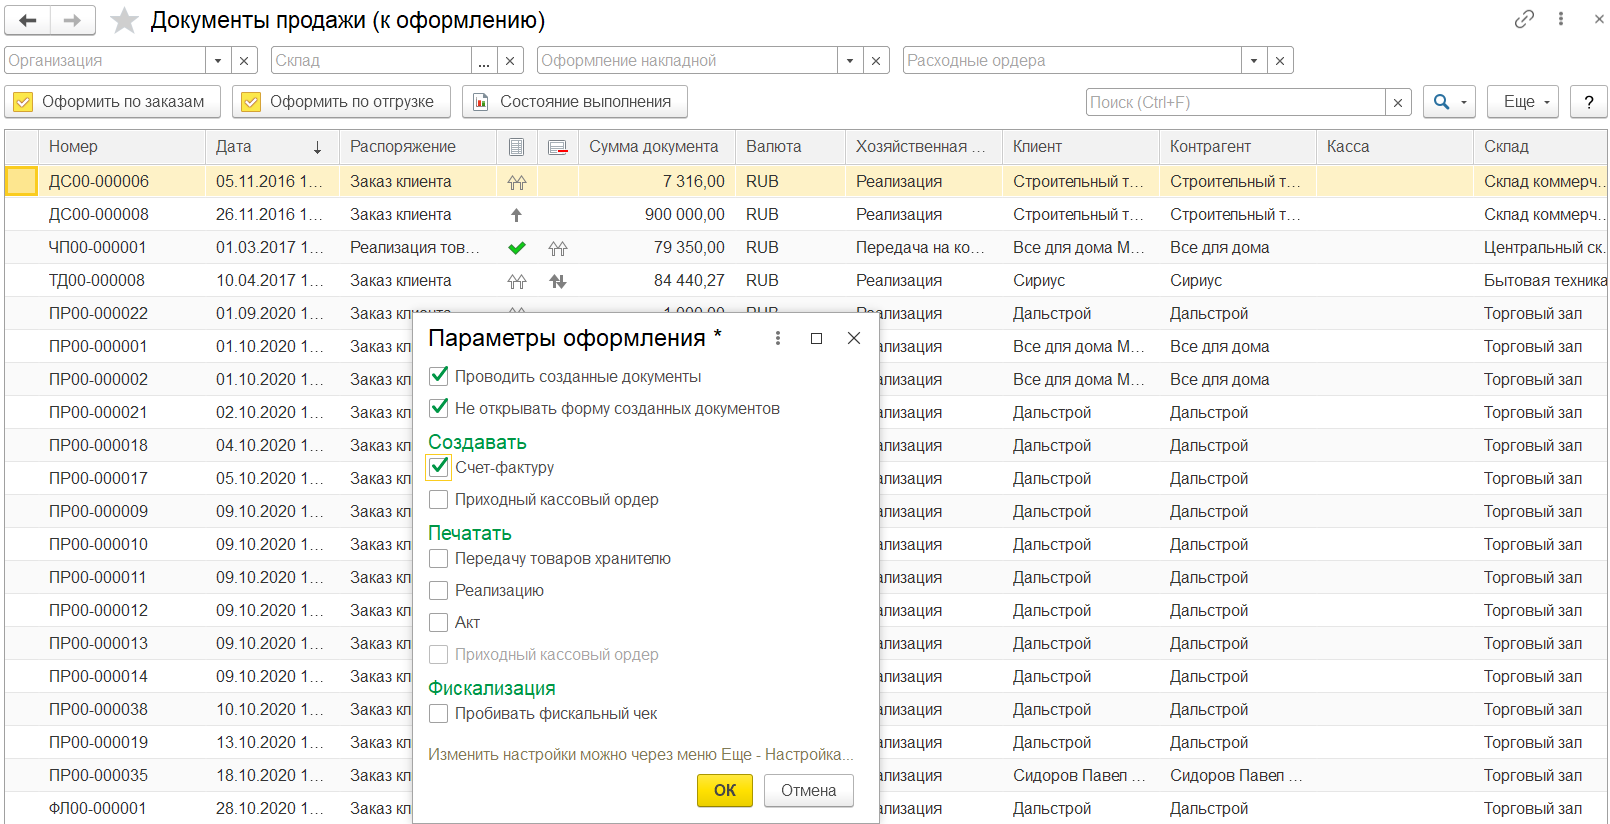
Task: Clear the search field with X
Action: point(1398,102)
